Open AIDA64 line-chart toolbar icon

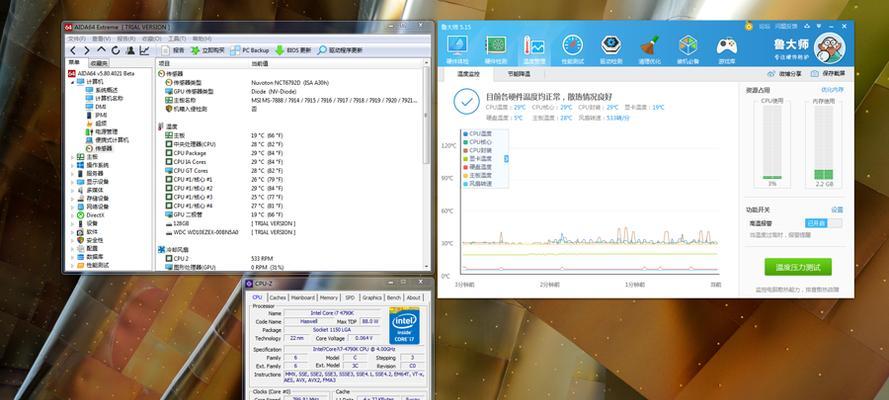(144, 50)
